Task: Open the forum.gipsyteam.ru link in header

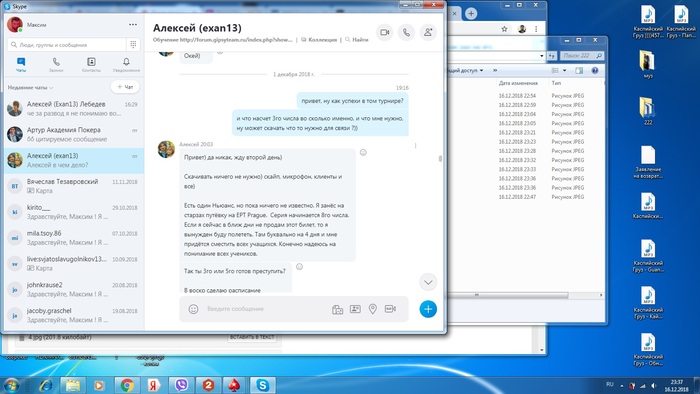Action: [236, 40]
